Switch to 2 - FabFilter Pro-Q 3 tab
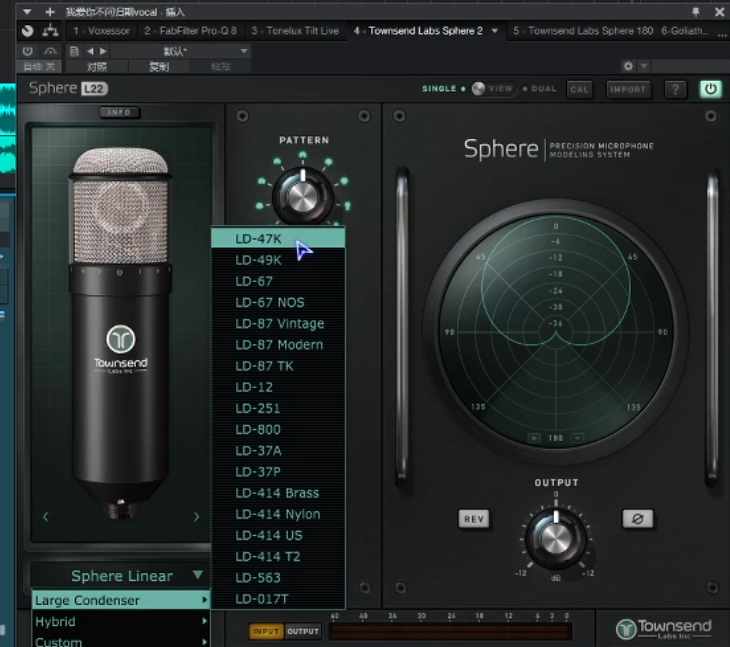Screen dimensions: 730x647 190,31
